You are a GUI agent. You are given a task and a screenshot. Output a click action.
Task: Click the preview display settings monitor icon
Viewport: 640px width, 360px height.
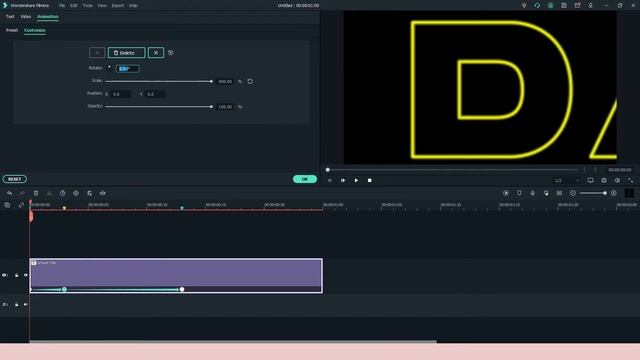591,180
